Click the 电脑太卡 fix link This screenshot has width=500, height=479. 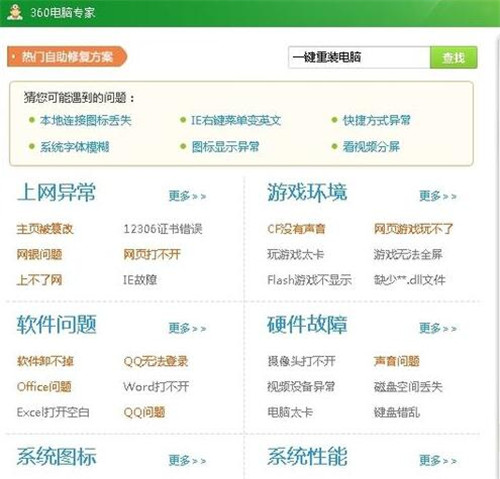[290, 412]
